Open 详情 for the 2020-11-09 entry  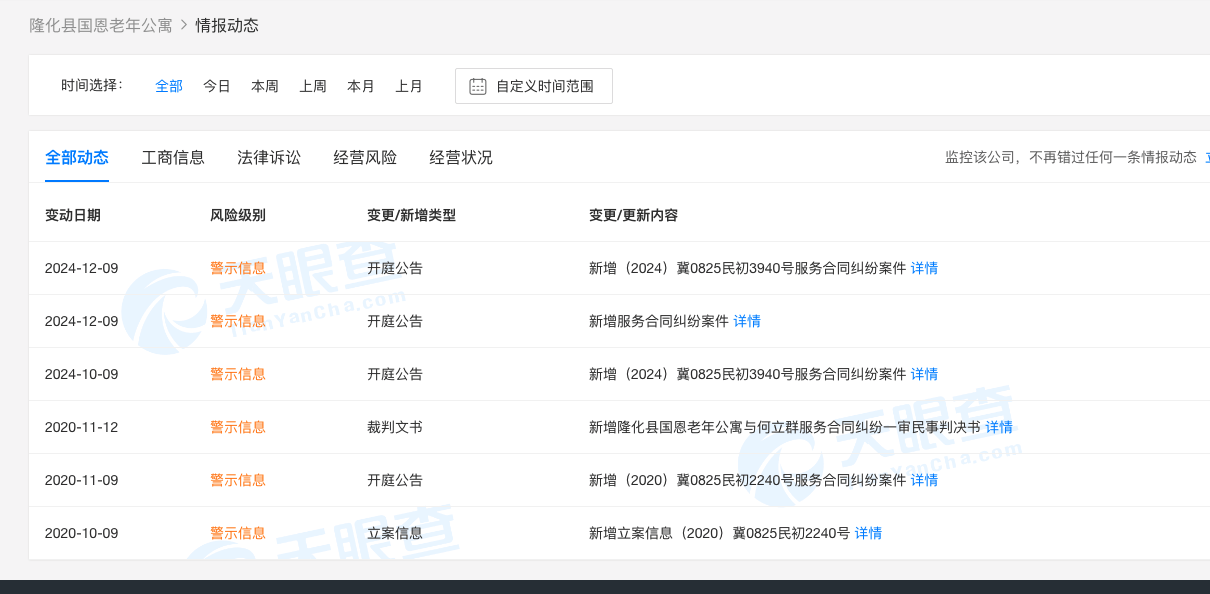[924, 480]
